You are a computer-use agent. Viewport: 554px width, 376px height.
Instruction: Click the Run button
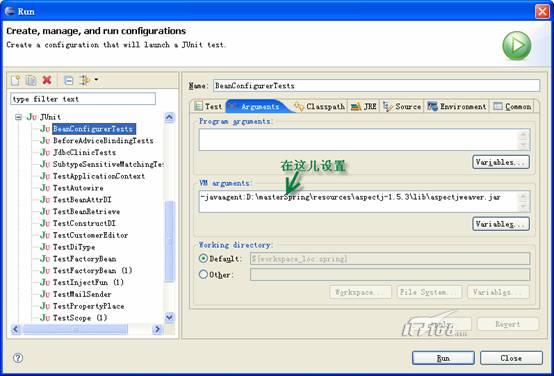tap(443, 358)
